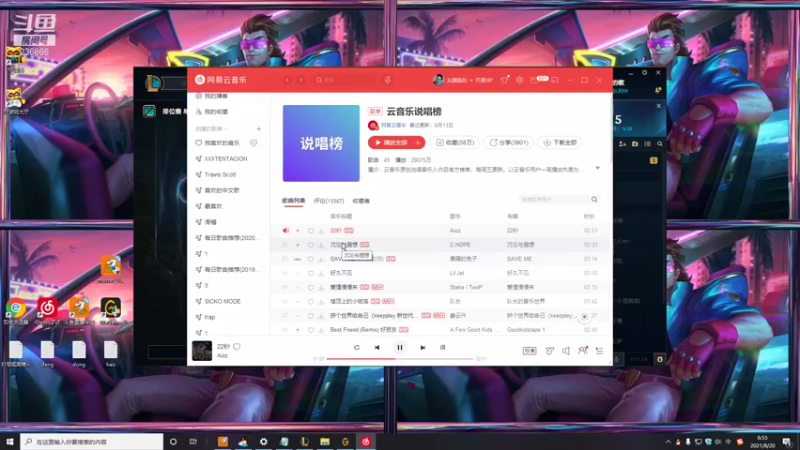800x450 pixels.
Task: Open NetEase Cloud Music desktop shortcut
Action: pos(47,311)
